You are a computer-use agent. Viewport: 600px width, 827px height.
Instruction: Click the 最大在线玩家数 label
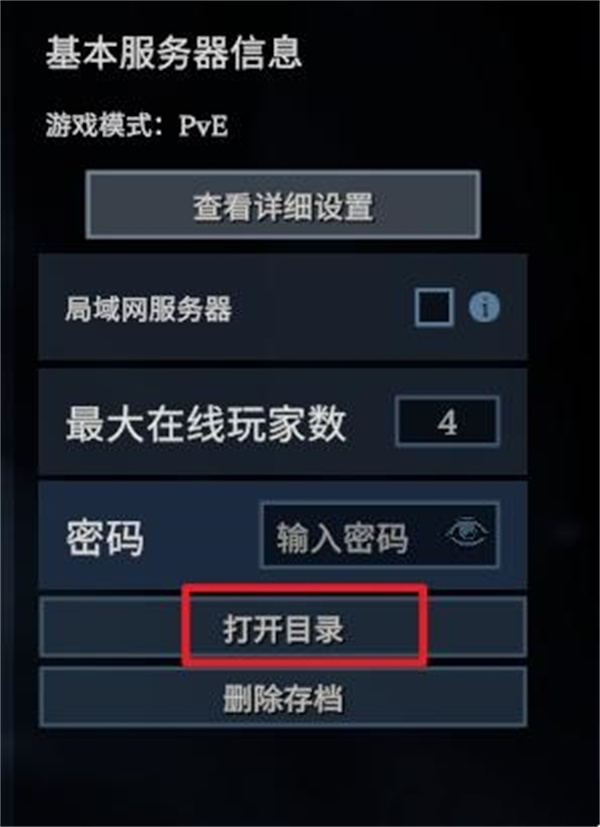coord(206,424)
